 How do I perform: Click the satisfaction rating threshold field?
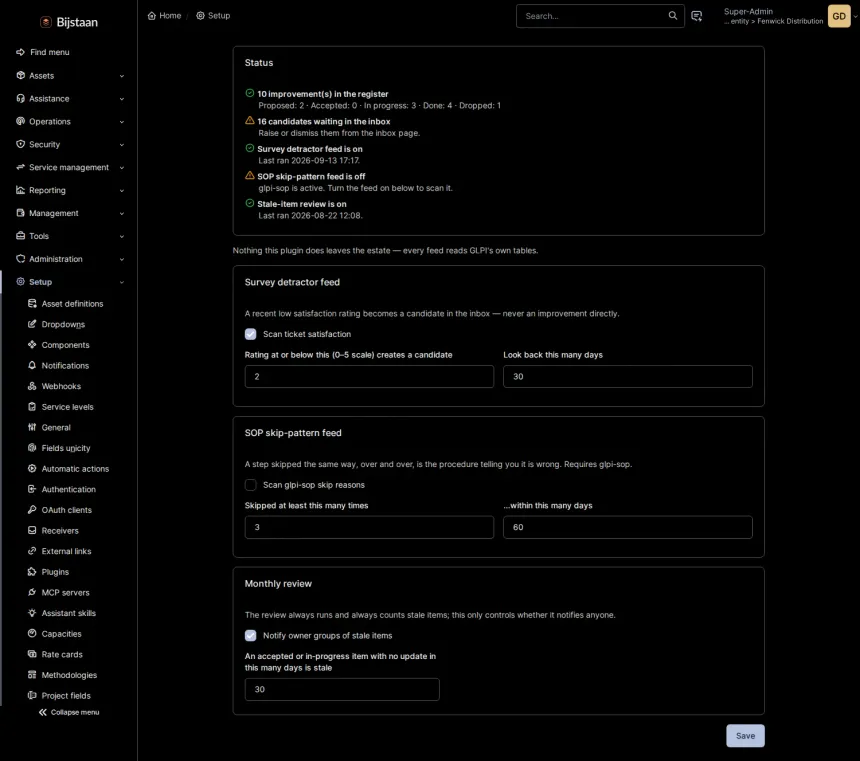click(369, 376)
